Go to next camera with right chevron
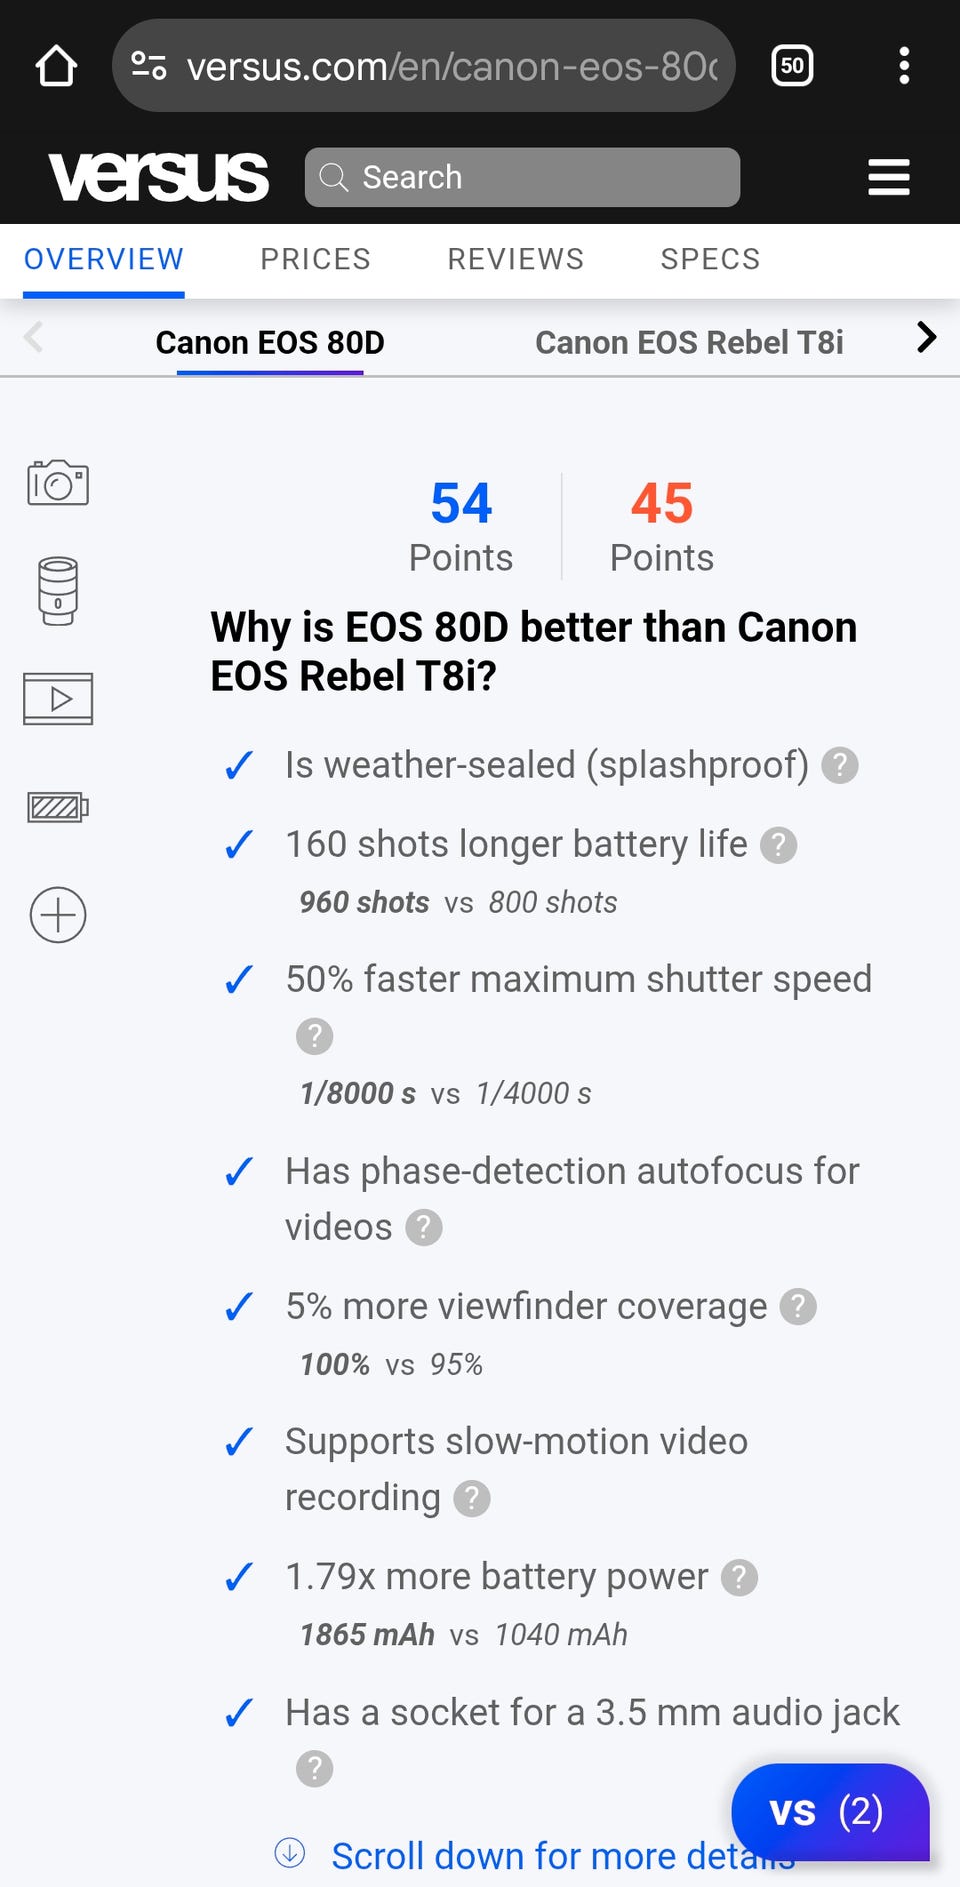This screenshot has height=1887, width=960. point(926,338)
